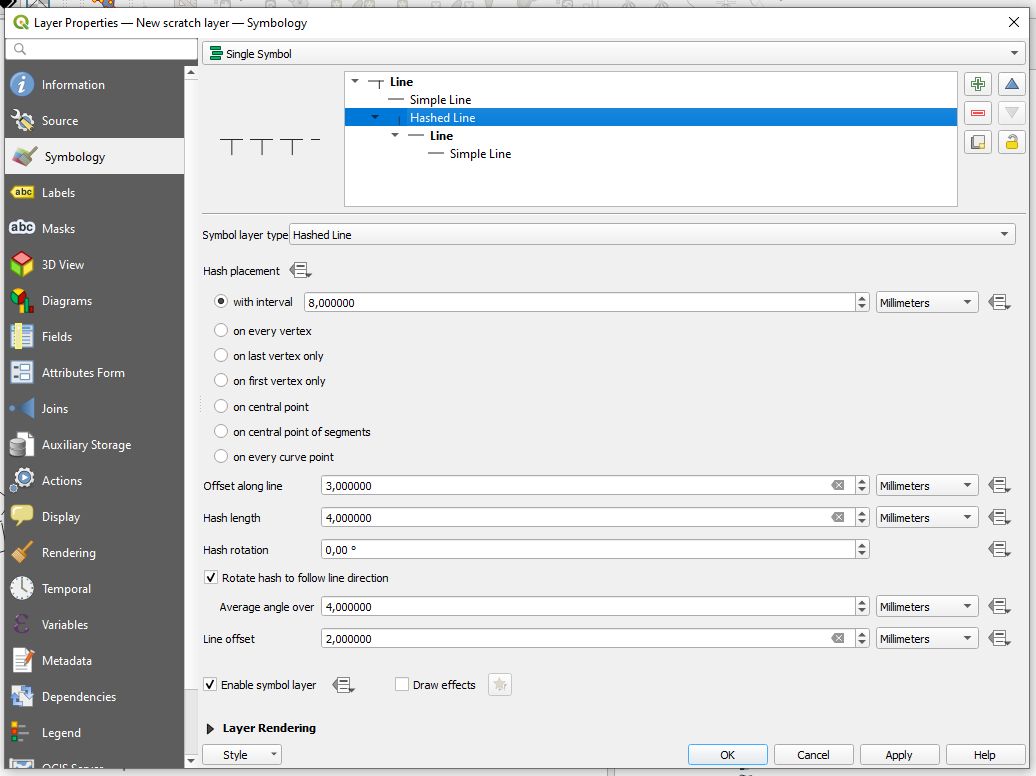
Task: Open the Diagrams tab in sidebar
Action: 66,301
